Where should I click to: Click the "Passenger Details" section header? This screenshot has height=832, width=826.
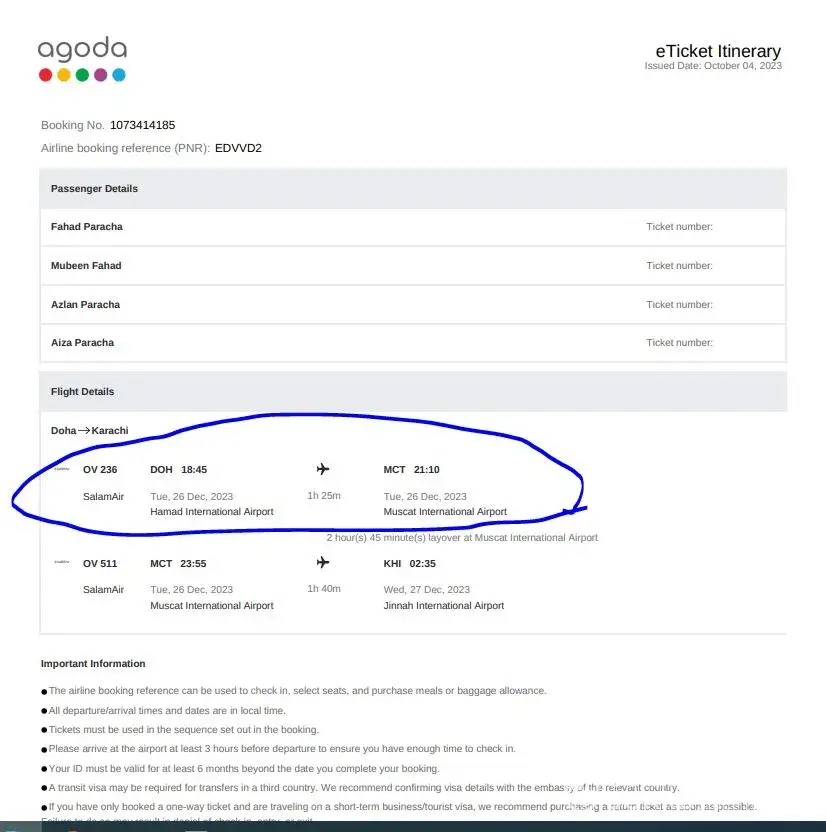click(x=413, y=188)
